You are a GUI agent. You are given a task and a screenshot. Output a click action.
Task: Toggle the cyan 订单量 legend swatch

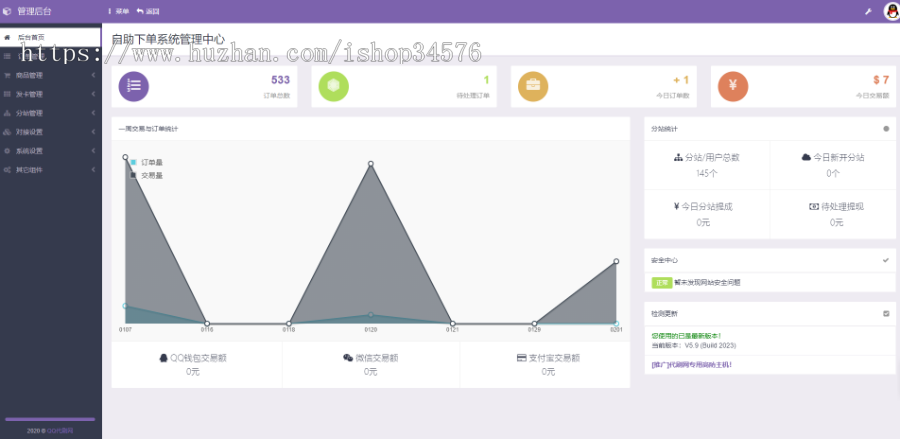point(133,162)
